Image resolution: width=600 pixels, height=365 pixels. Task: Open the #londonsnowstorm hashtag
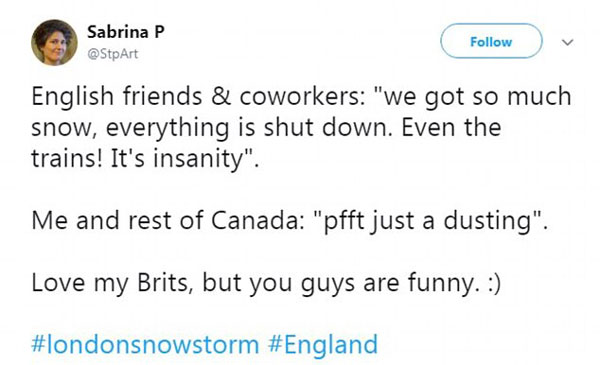(x=145, y=344)
